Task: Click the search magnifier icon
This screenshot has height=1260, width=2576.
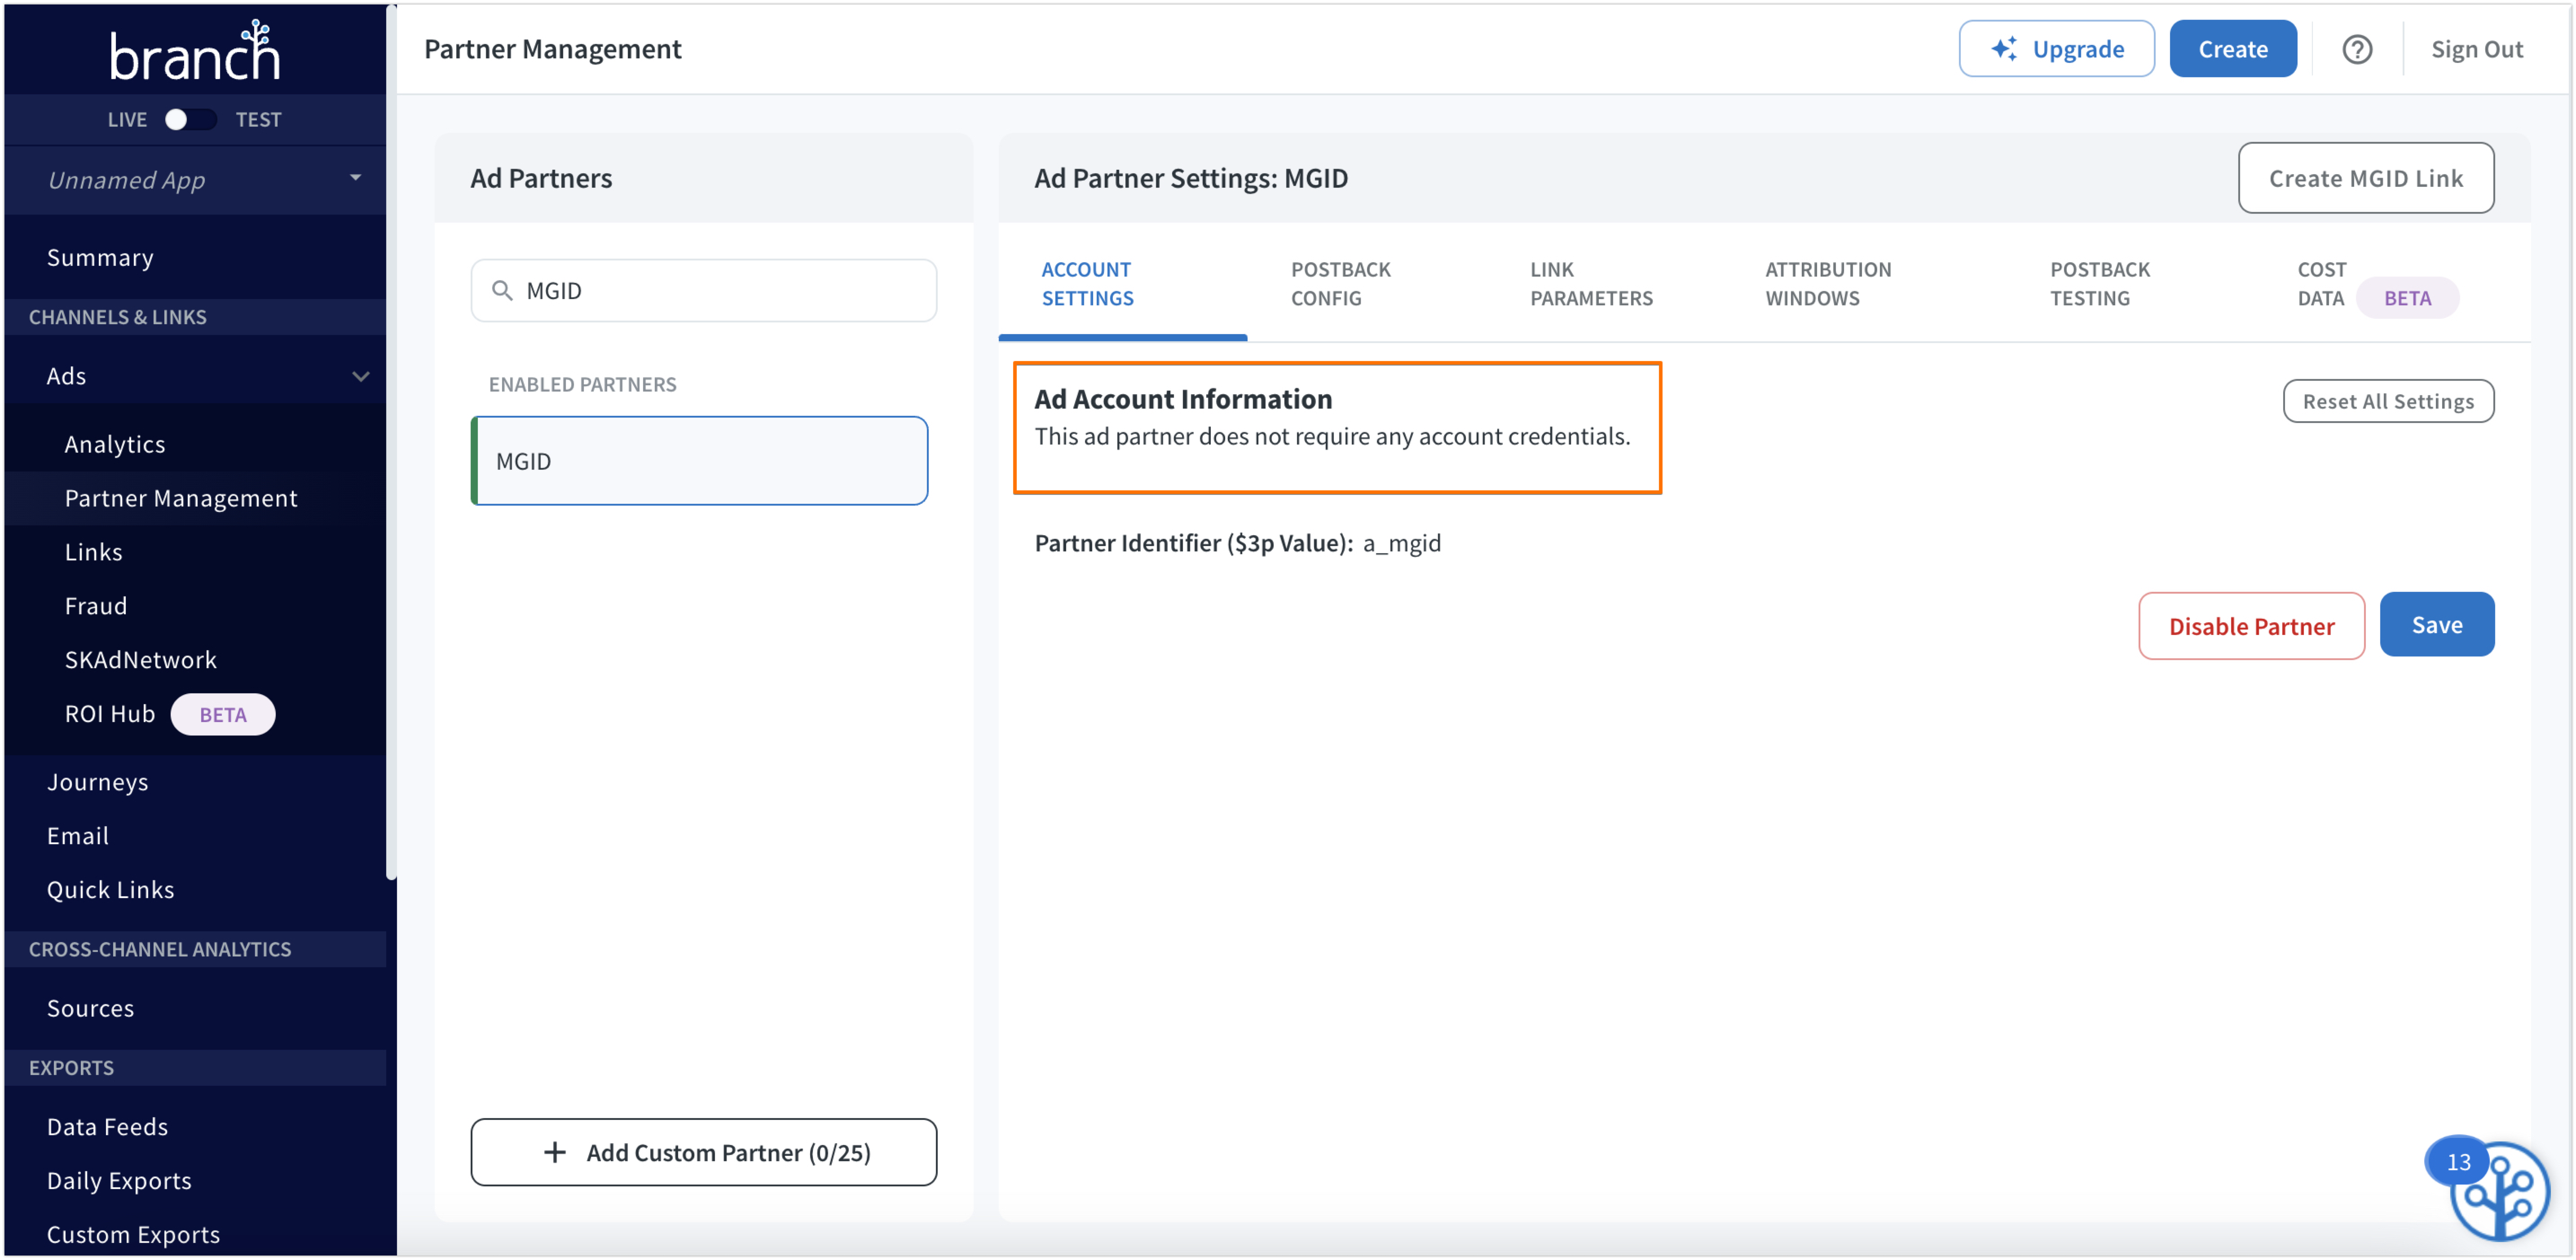Action: click(x=502, y=291)
